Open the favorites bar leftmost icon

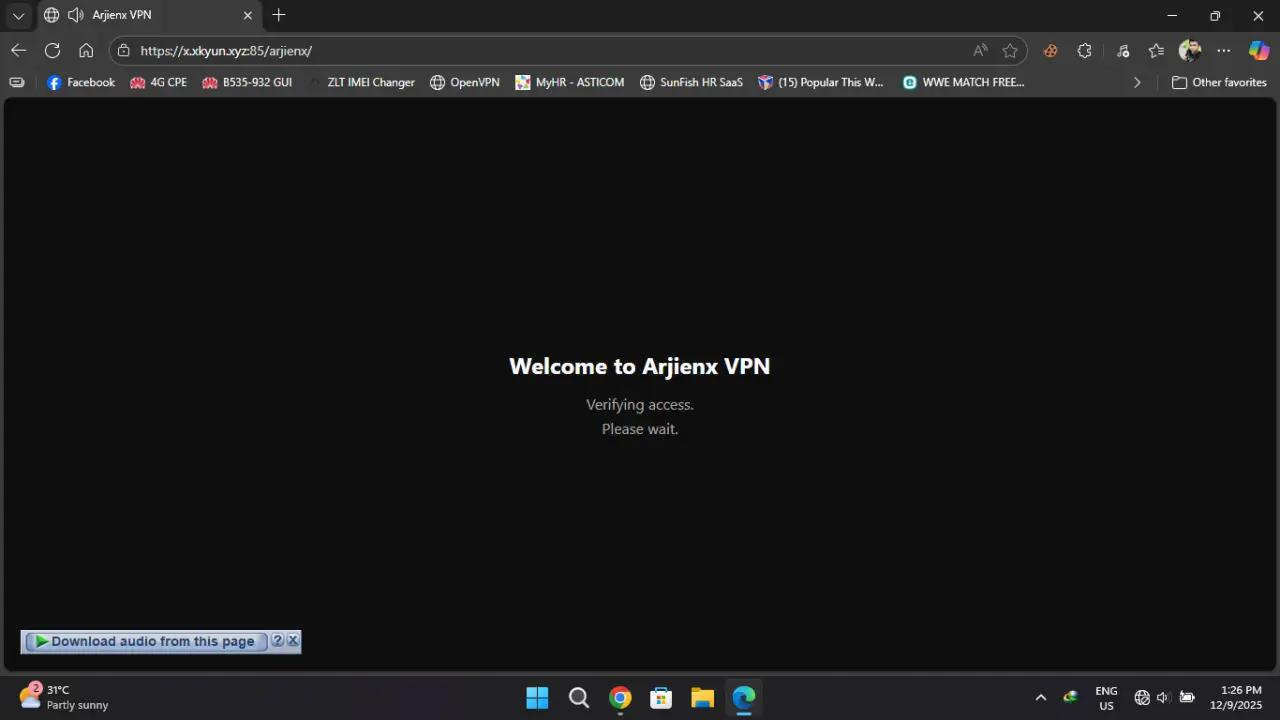click(x=17, y=82)
